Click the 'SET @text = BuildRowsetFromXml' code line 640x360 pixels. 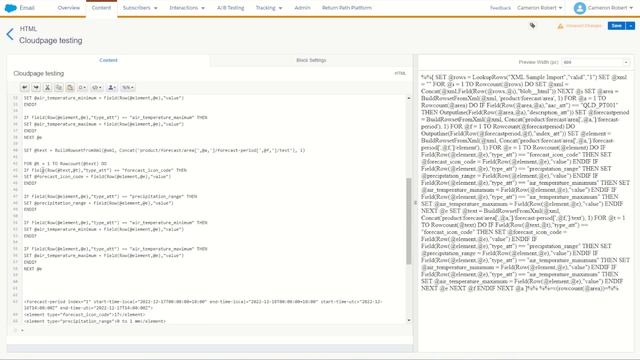[x=164, y=150]
